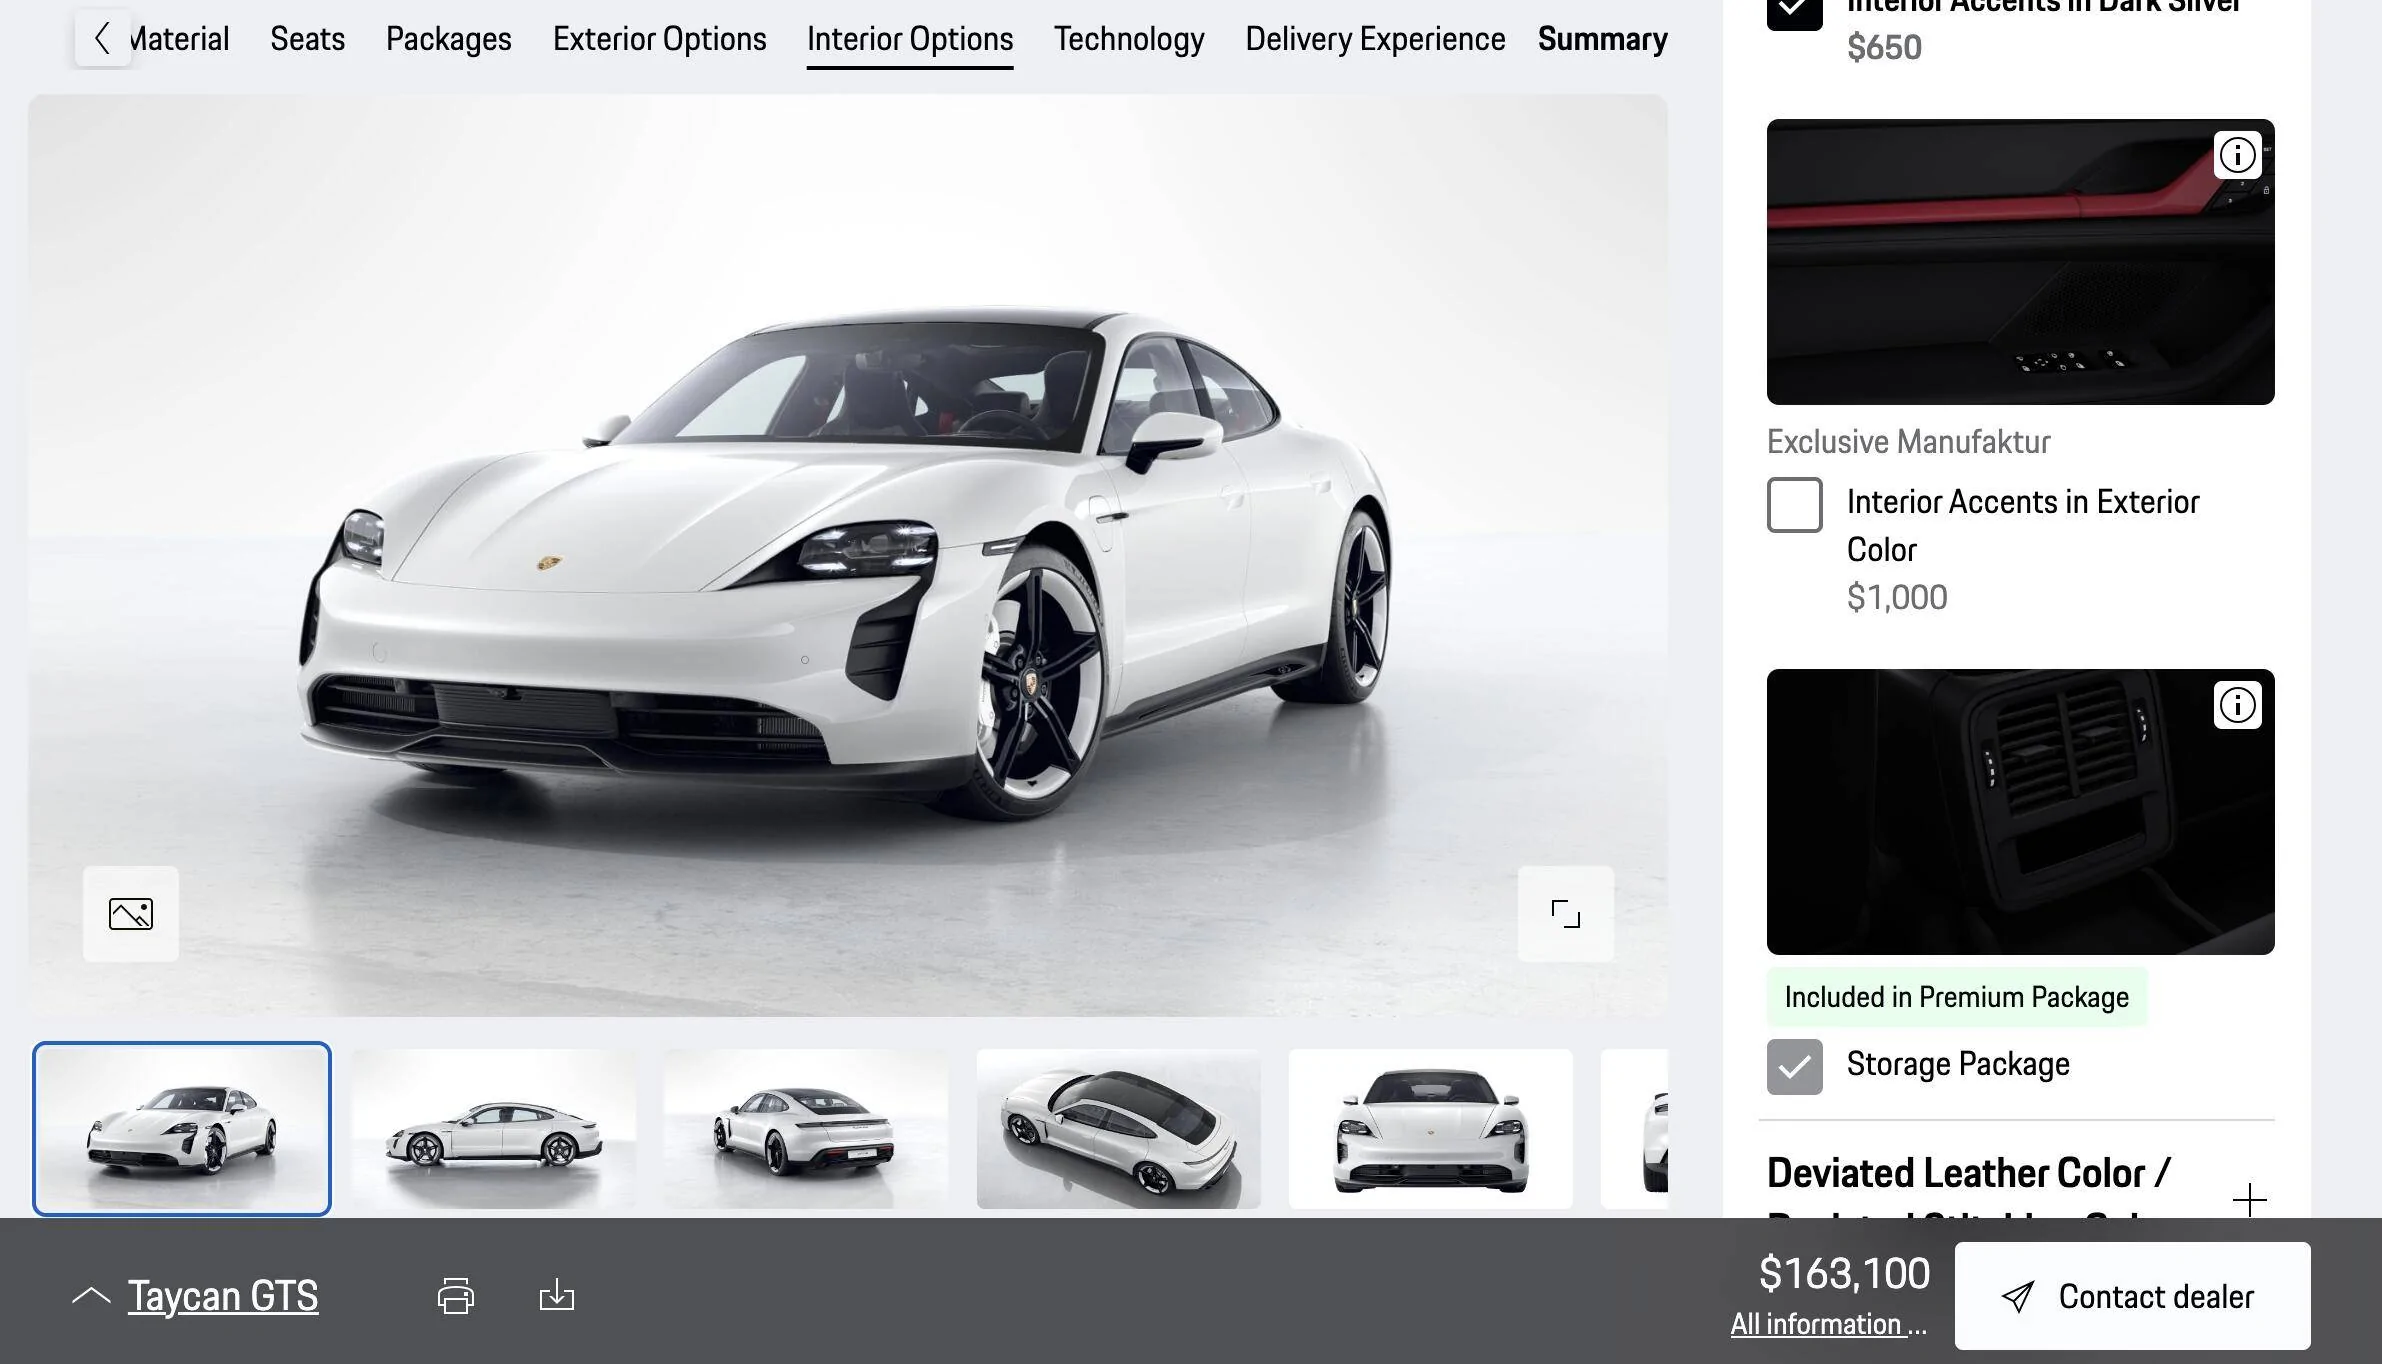The height and width of the screenshot is (1364, 2382).
Task: Show info for Interior Accents in Exterior Color image
Action: click(2237, 155)
